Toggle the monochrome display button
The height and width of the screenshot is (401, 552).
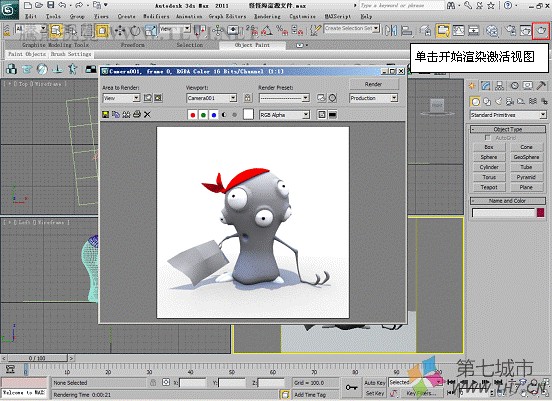coord(234,115)
